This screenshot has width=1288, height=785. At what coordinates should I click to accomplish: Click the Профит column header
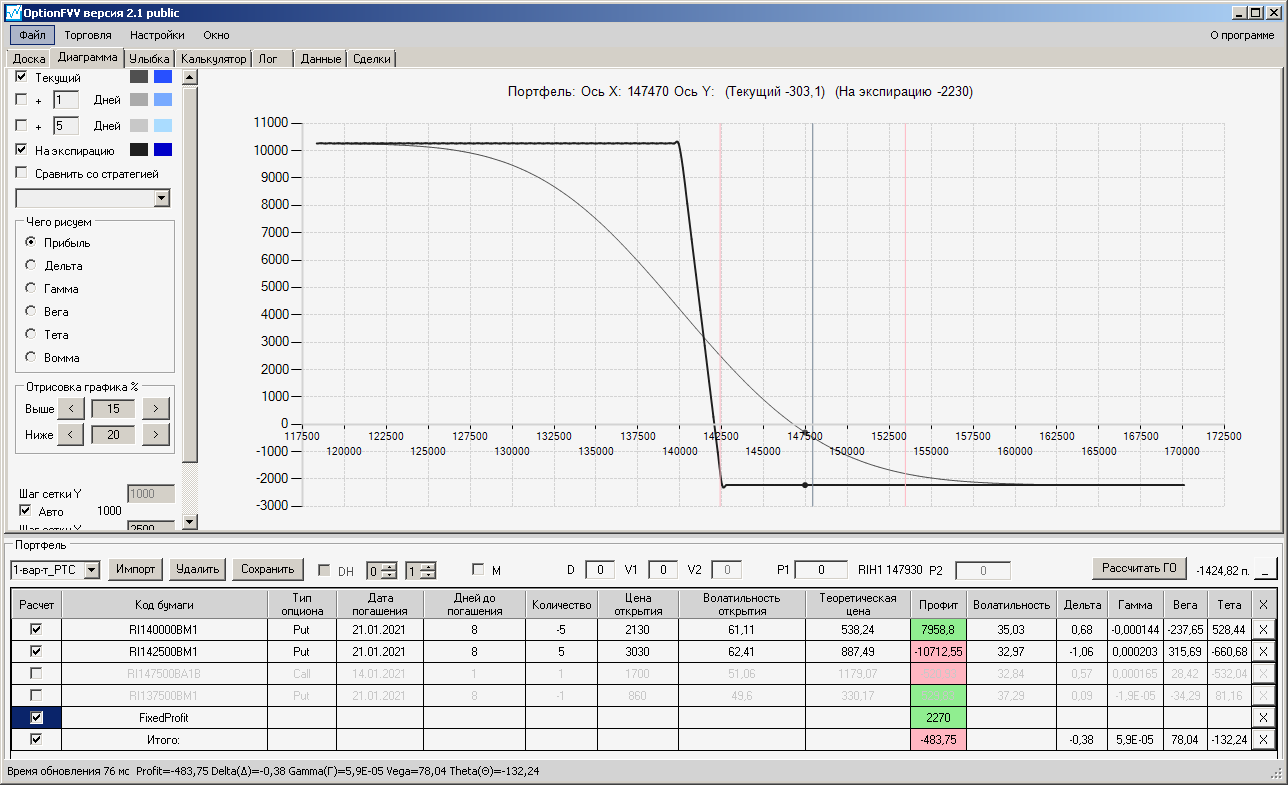[x=938, y=604]
